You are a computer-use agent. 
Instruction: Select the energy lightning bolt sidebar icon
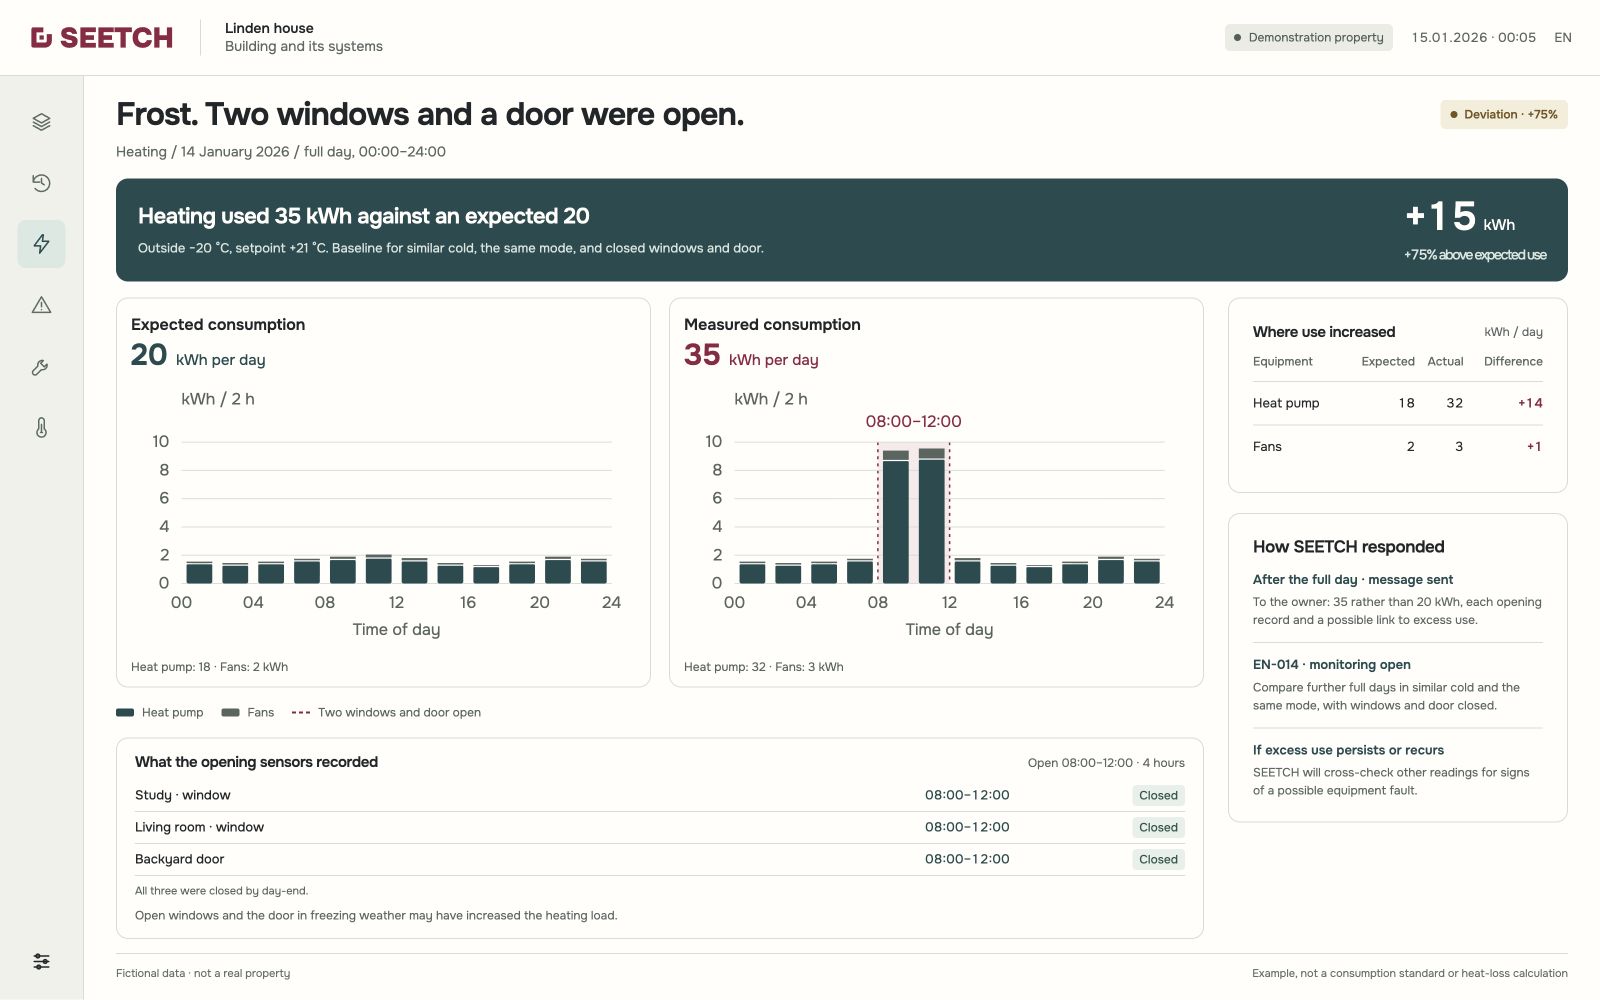tap(41, 244)
